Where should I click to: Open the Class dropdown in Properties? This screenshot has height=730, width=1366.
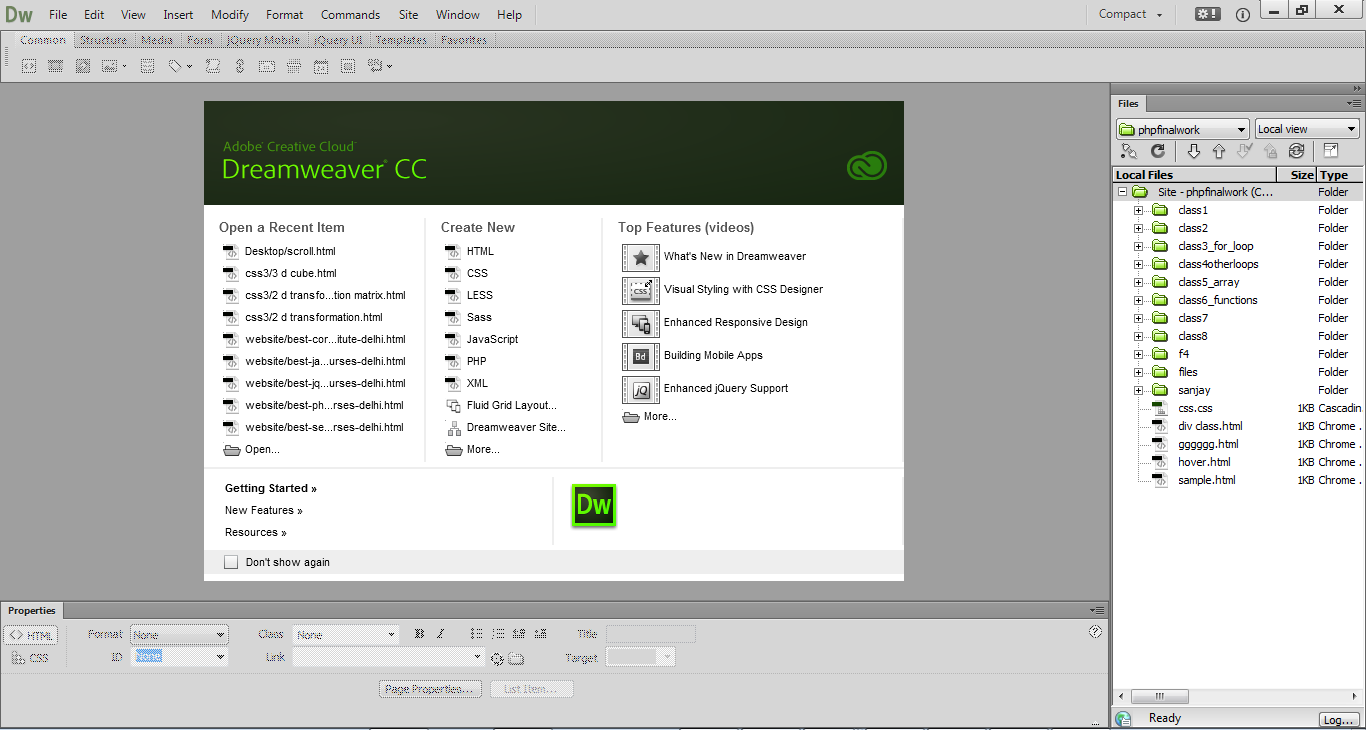[x=346, y=634]
